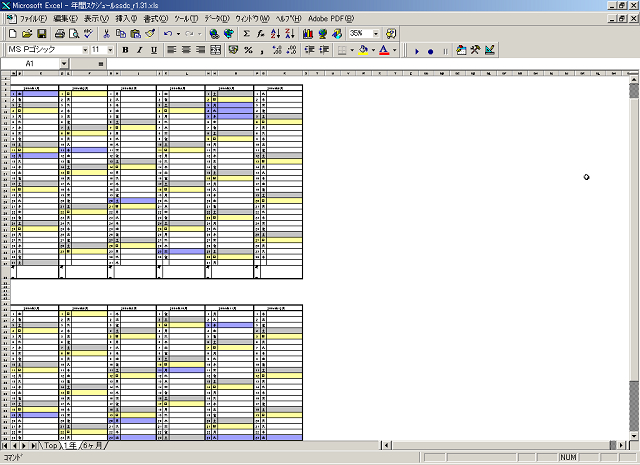
Task: Expand the borders style arrow
Action: click(352, 50)
